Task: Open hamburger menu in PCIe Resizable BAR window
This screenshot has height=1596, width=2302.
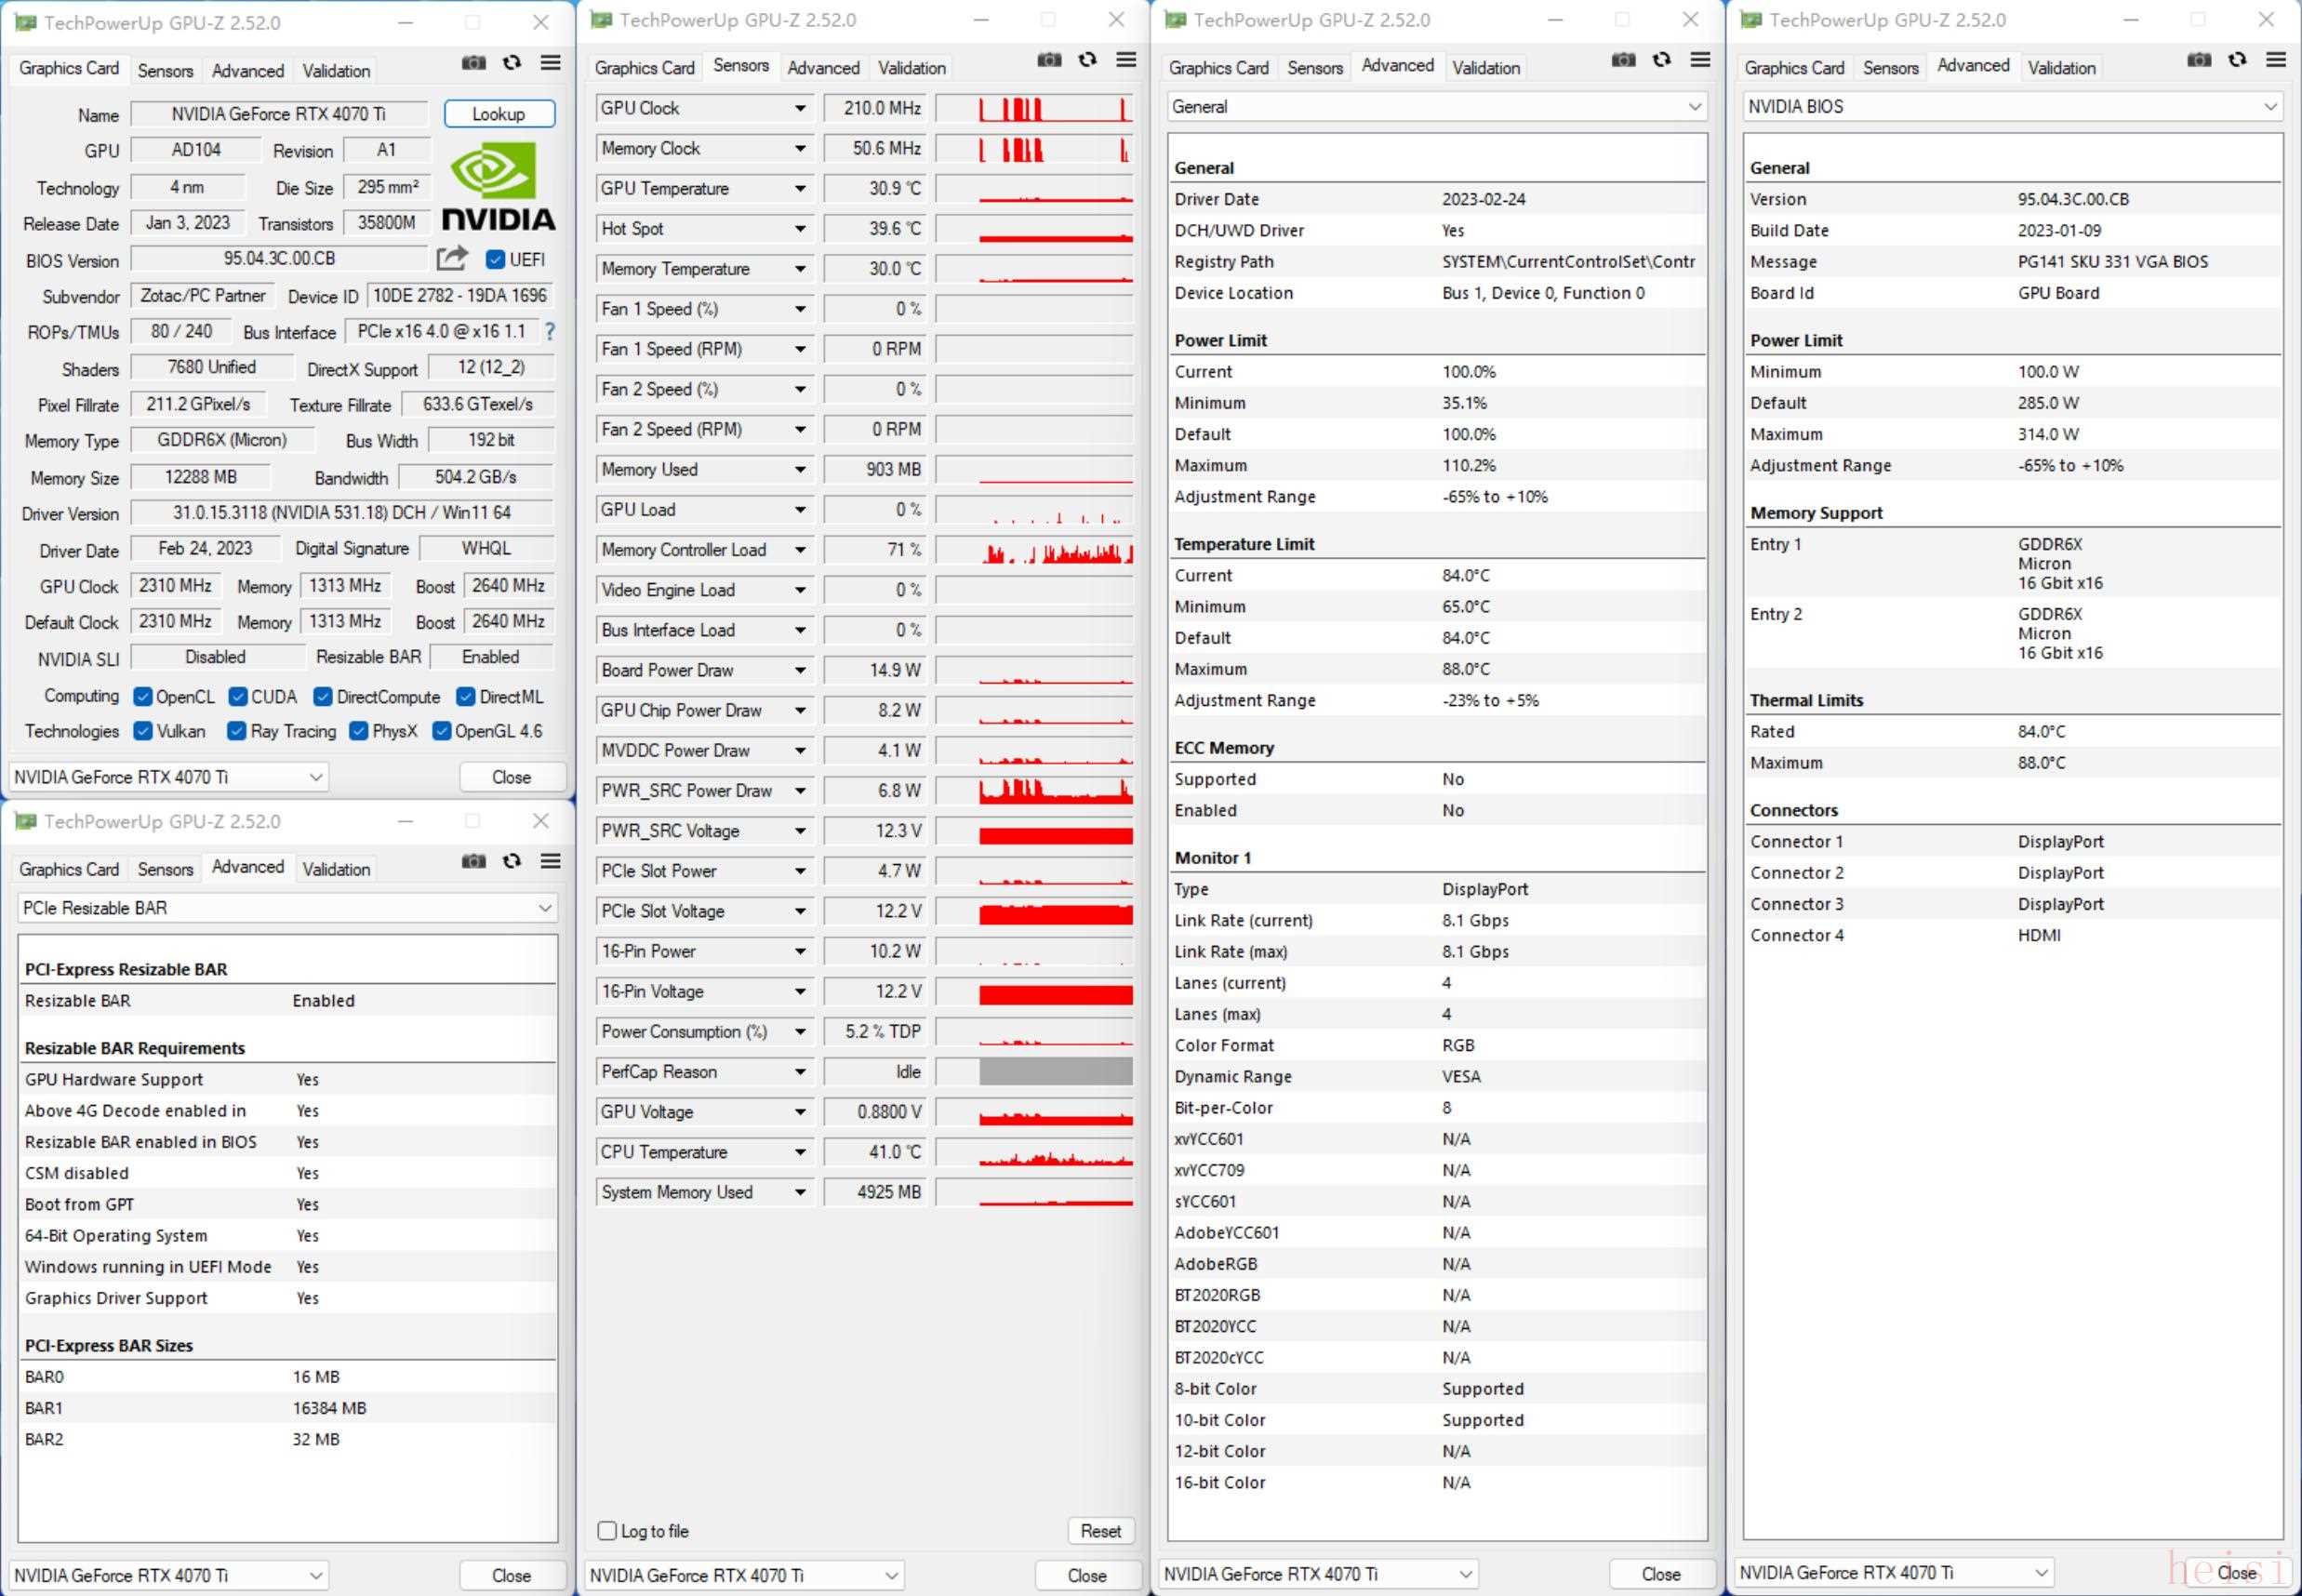Action: 550,861
